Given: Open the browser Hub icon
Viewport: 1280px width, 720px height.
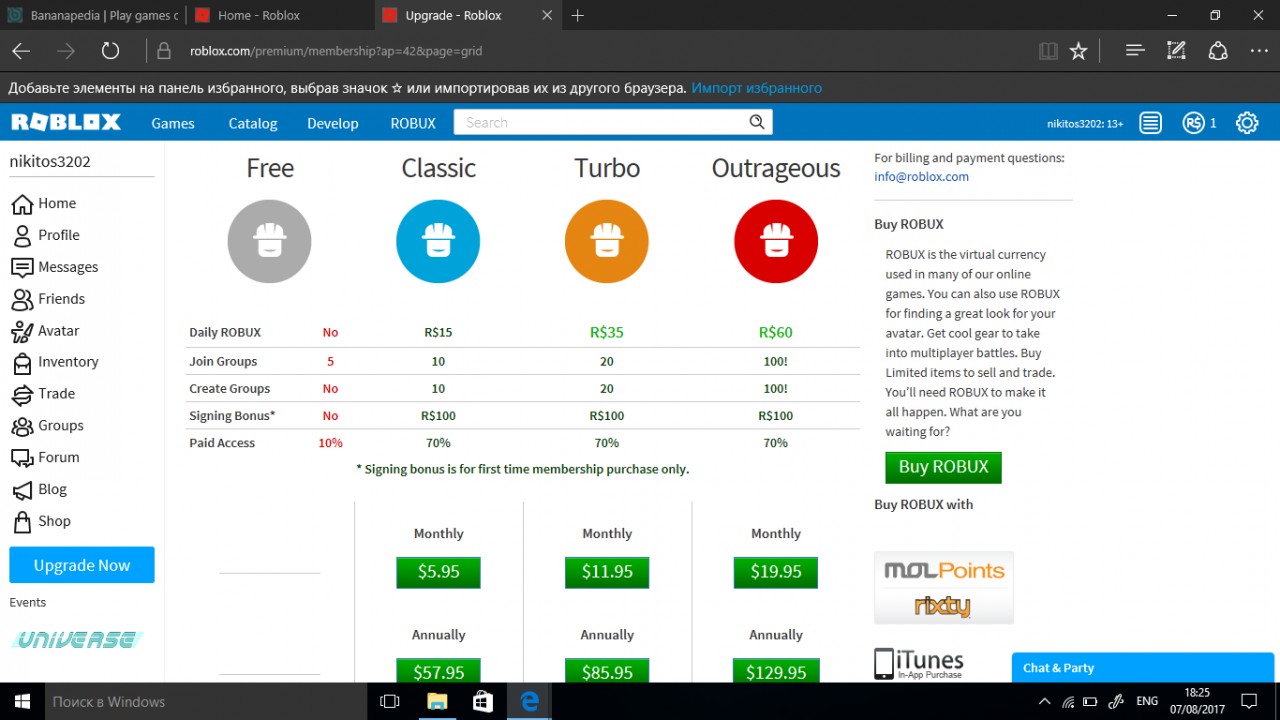Looking at the screenshot, I should click(x=1135, y=51).
